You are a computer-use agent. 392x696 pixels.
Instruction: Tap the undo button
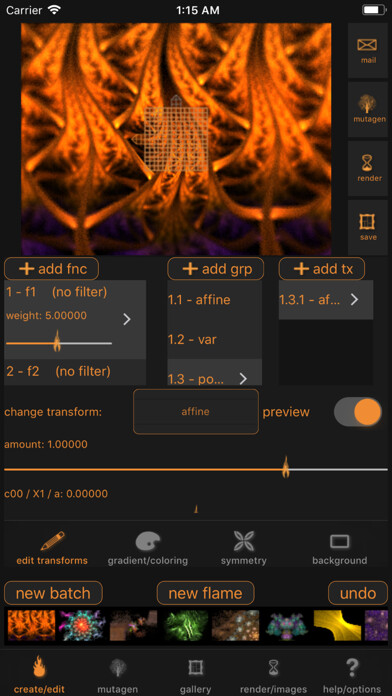click(358, 593)
